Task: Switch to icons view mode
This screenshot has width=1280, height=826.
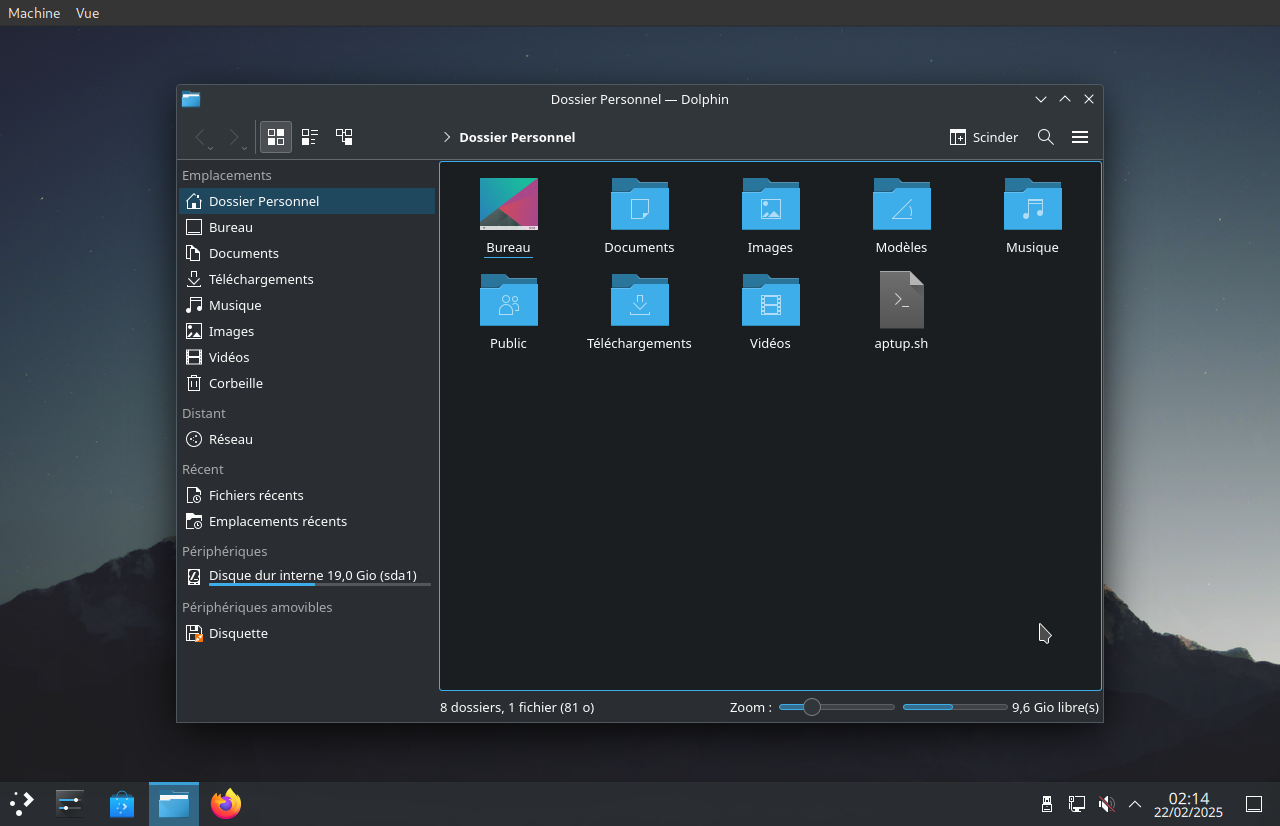Action: point(276,137)
